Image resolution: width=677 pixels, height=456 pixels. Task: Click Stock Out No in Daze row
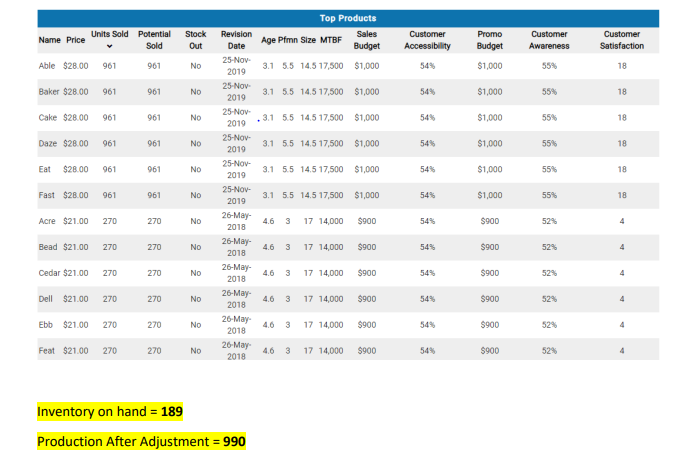[x=196, y=144]
